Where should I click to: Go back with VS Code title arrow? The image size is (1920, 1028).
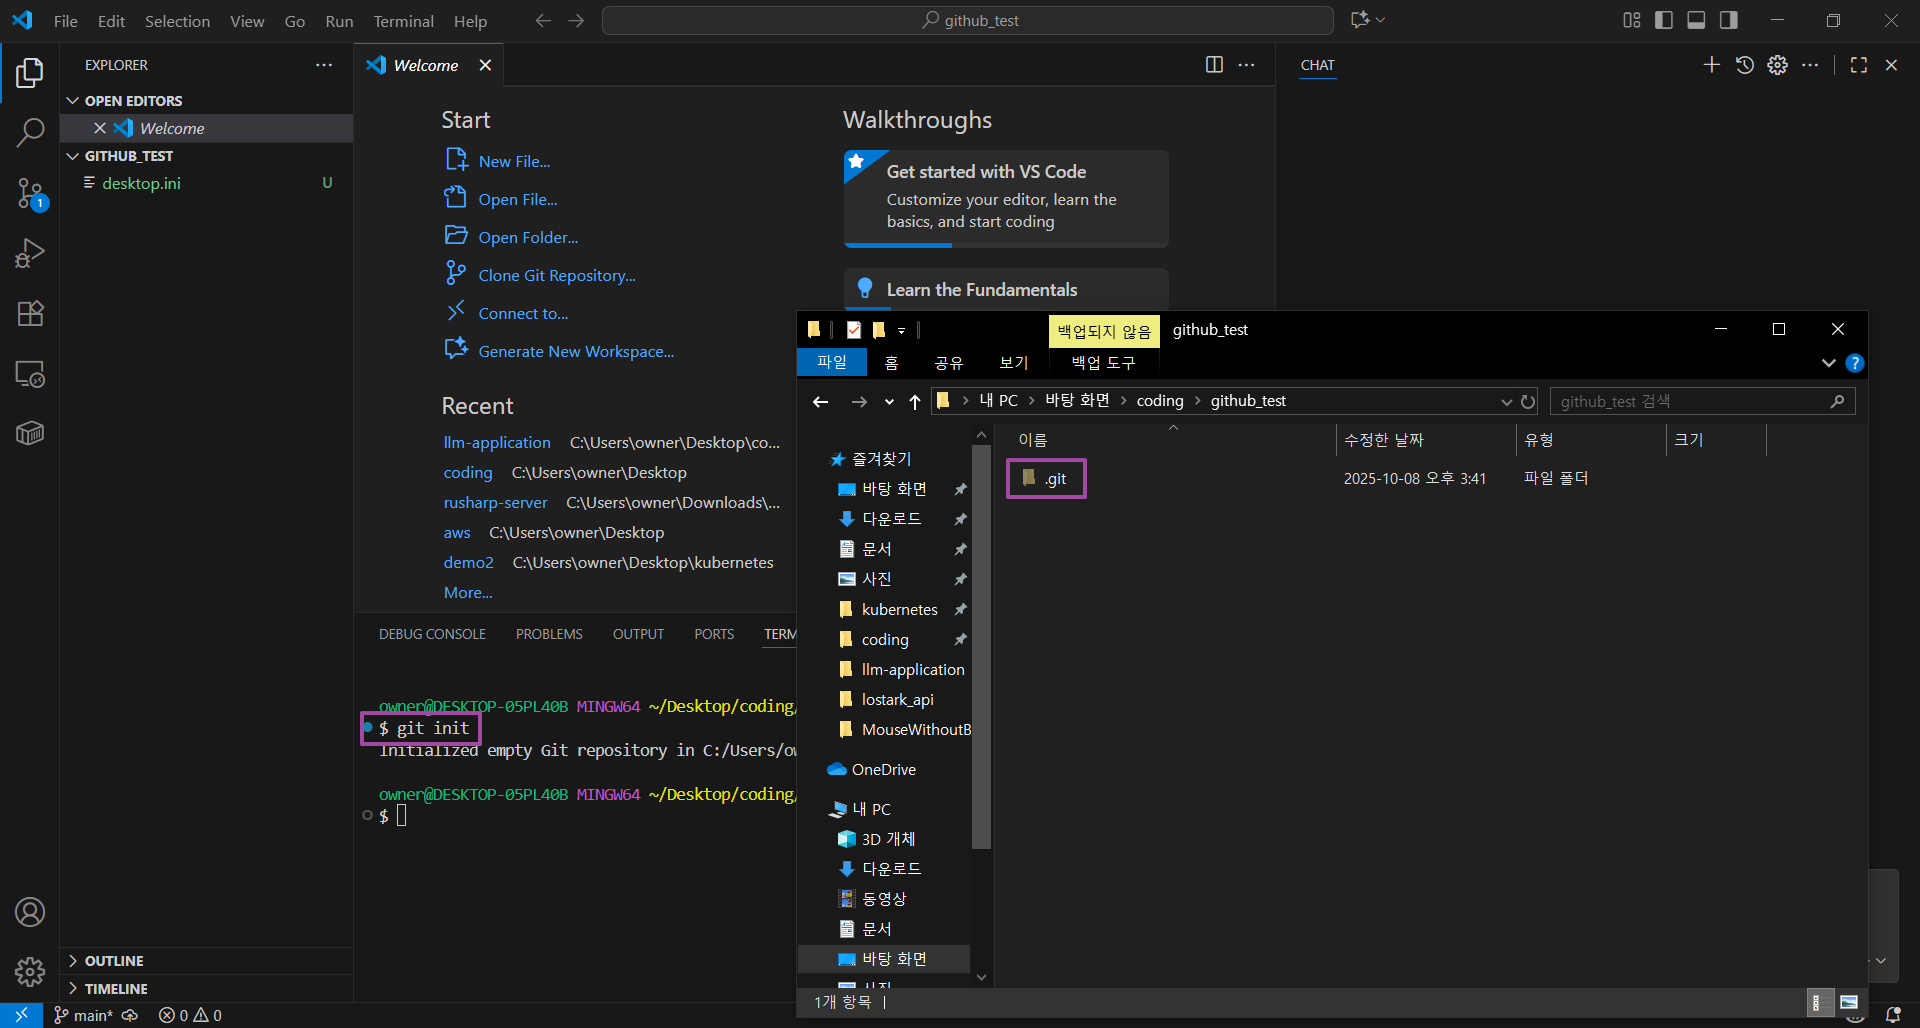tap(543, 21)
